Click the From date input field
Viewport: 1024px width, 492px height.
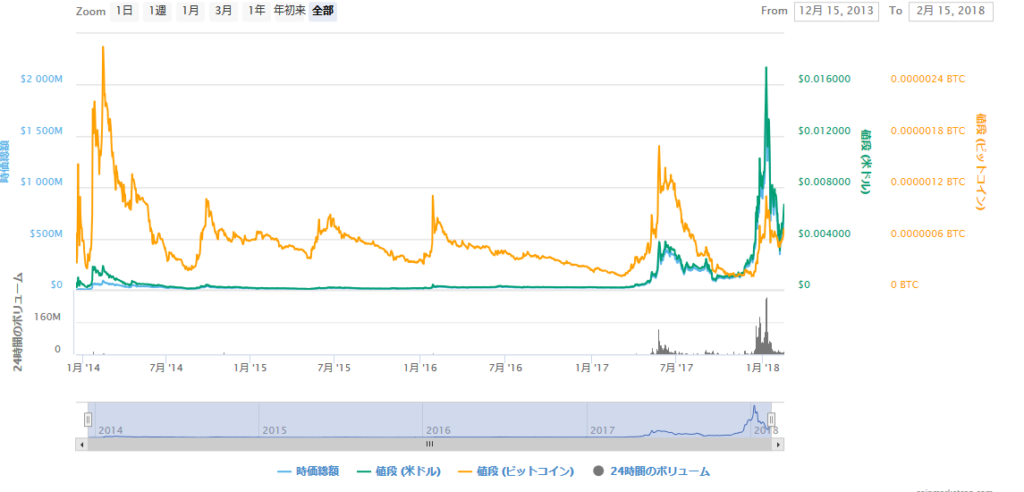tap(835, 11)
